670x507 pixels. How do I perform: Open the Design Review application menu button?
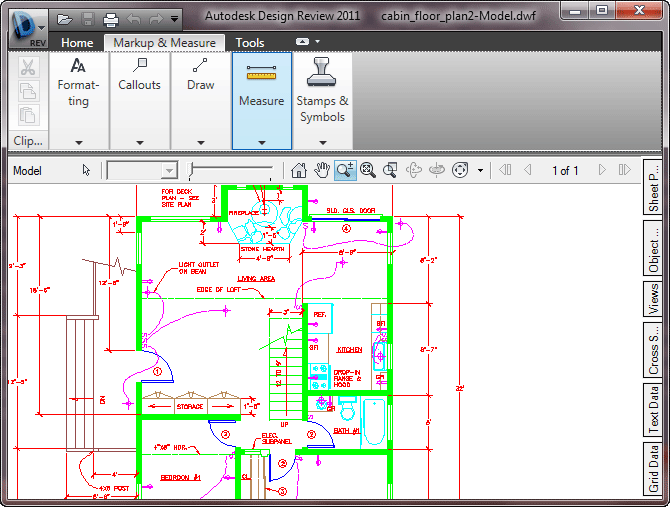[28, 29]
